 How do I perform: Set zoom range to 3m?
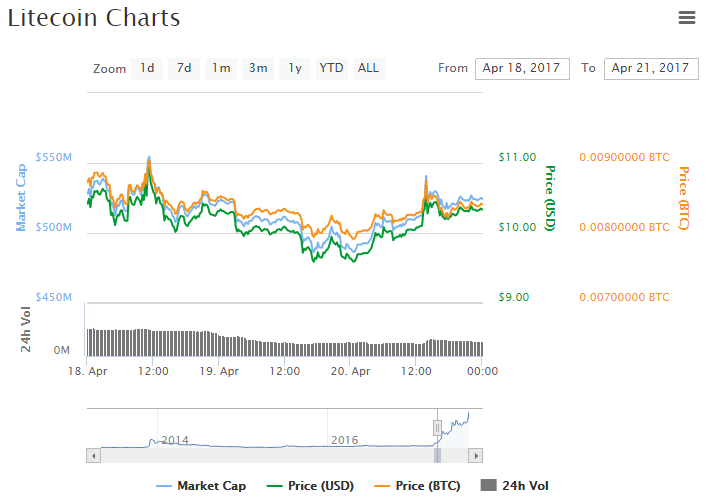point(258,69)
